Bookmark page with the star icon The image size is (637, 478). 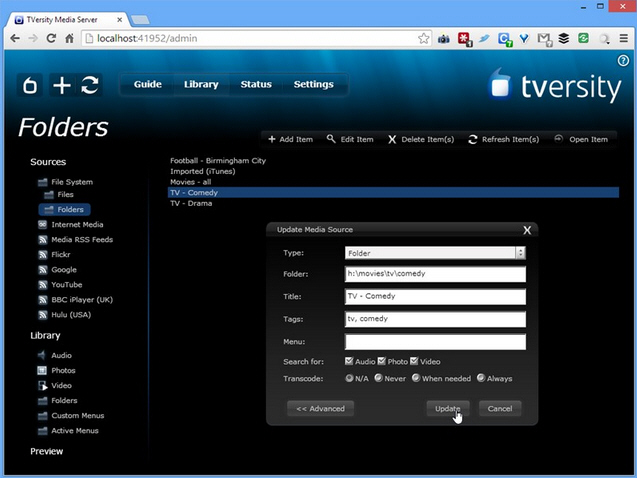click(423, 39)
